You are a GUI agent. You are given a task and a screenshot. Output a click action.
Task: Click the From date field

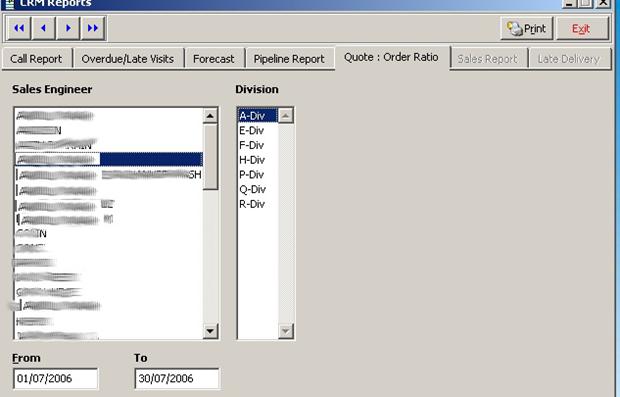pyautogui.click(x=55, y=378)
